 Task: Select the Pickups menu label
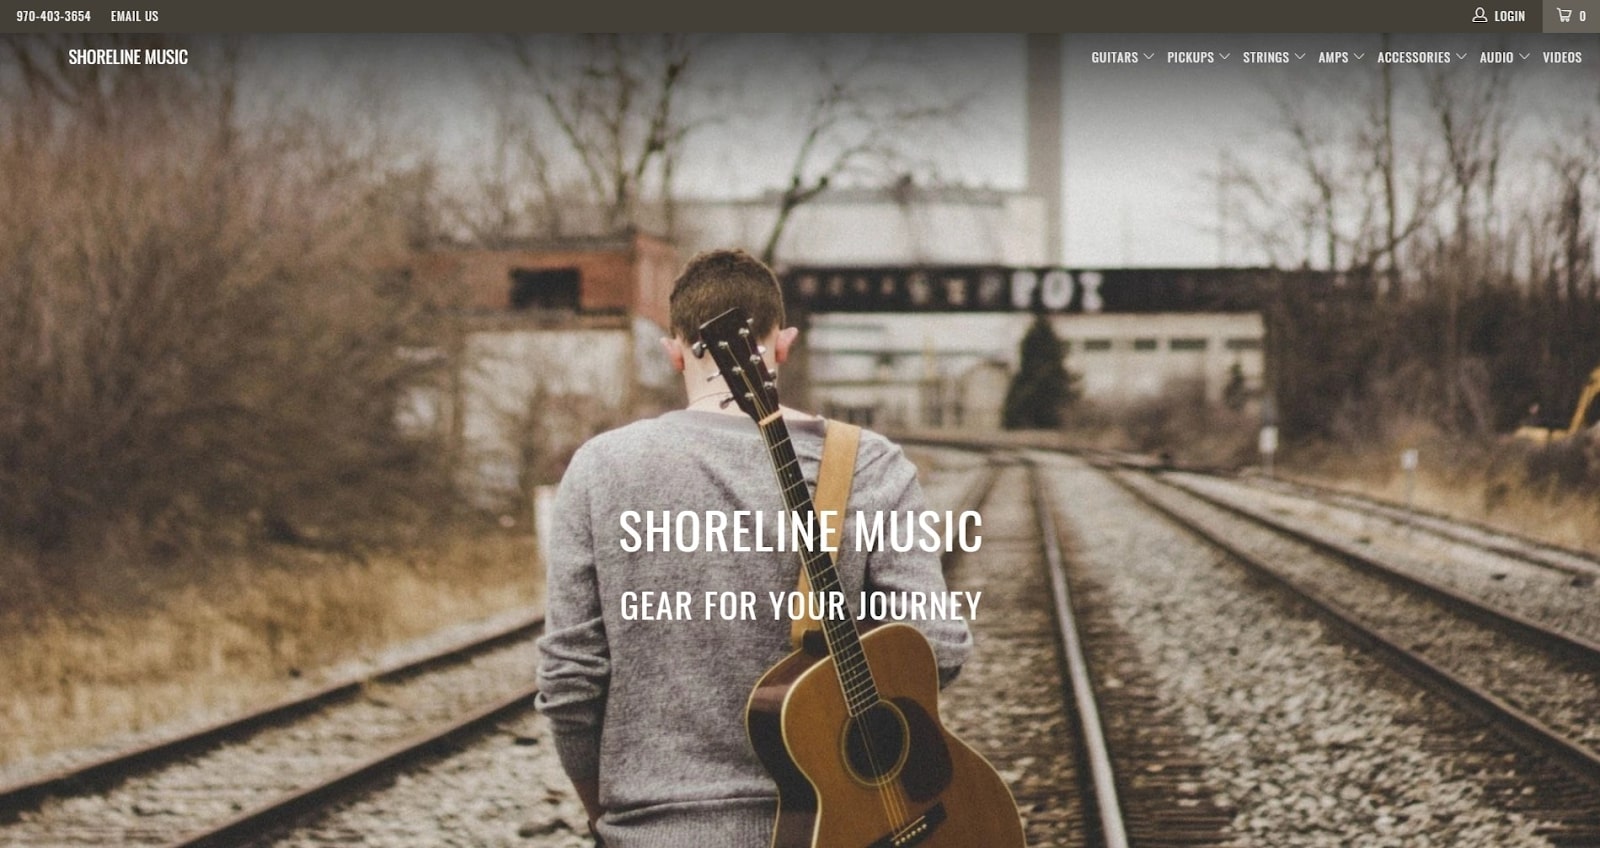click(1190, 57)
